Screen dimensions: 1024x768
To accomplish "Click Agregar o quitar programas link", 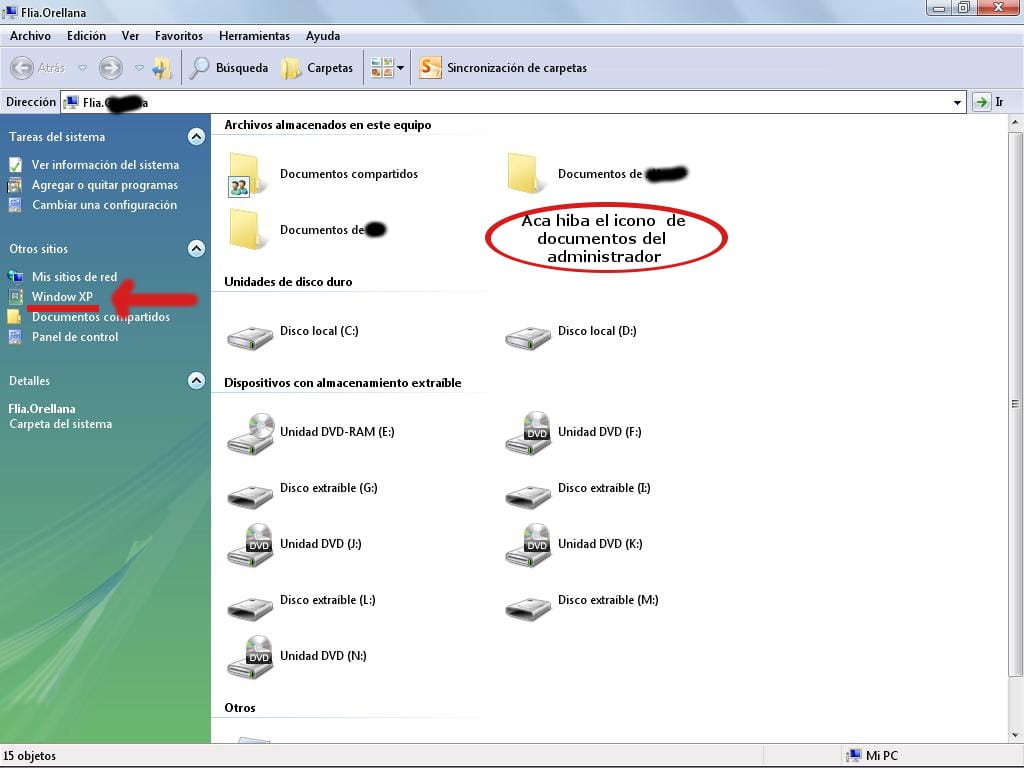I will pyautogui.click(x=104, y=185).
